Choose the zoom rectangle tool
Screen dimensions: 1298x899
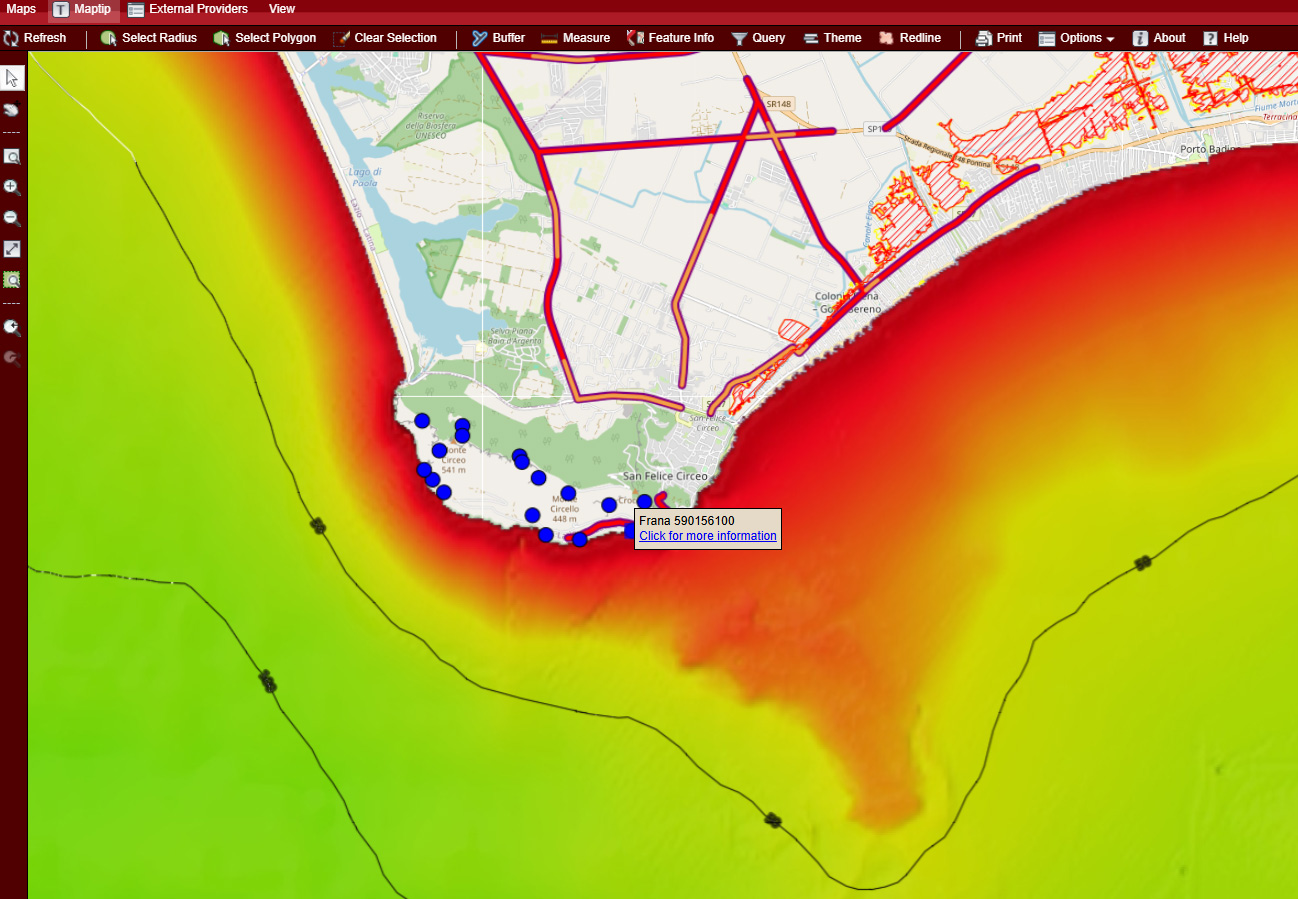(13, 157)
